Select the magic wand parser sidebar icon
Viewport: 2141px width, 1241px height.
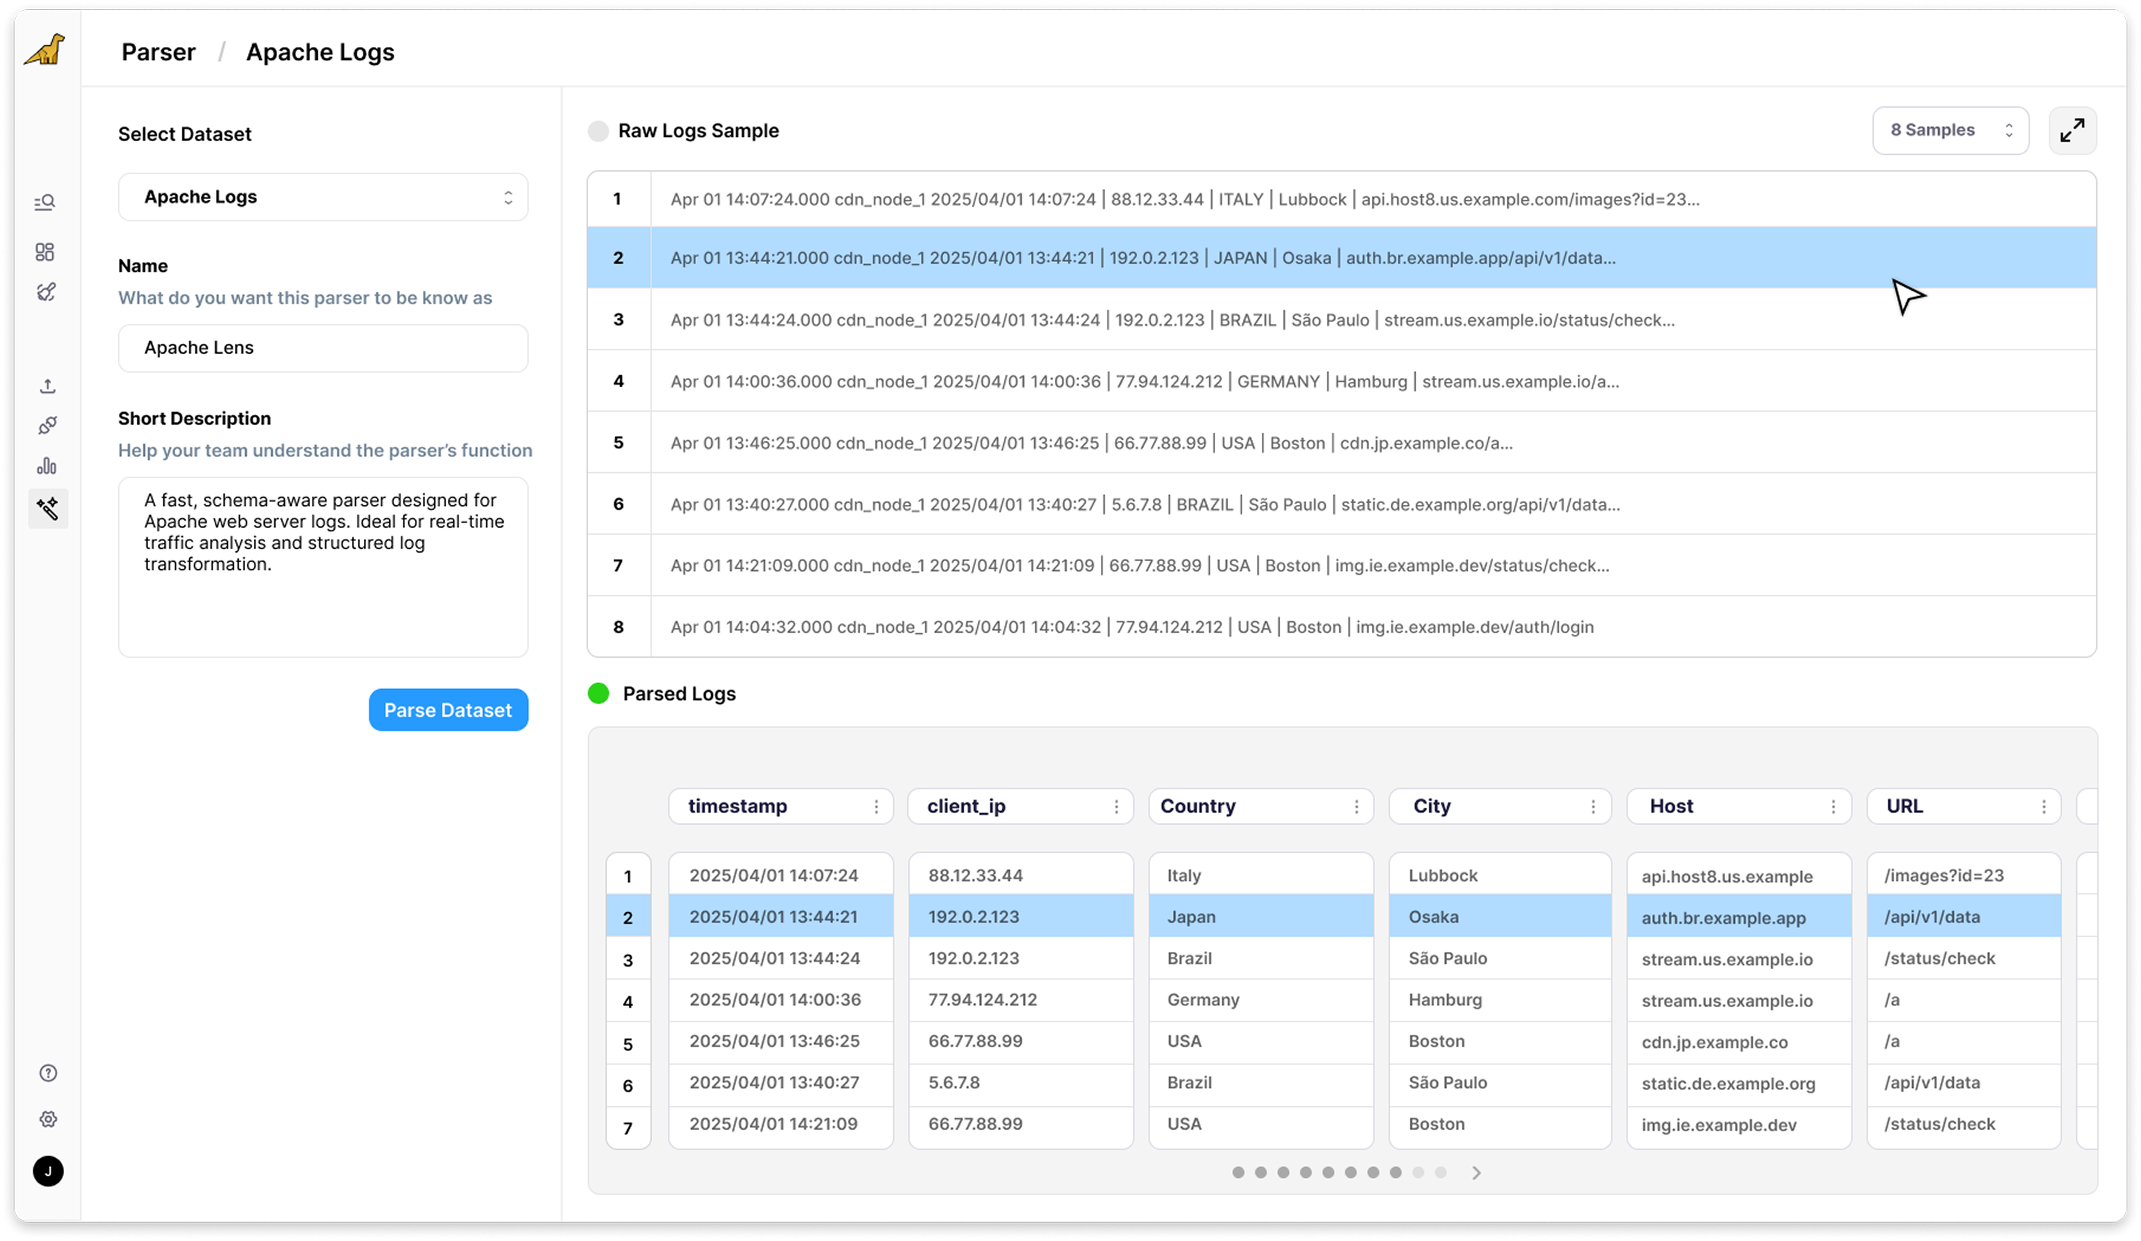pyautogui.click(x=48, y=509)
